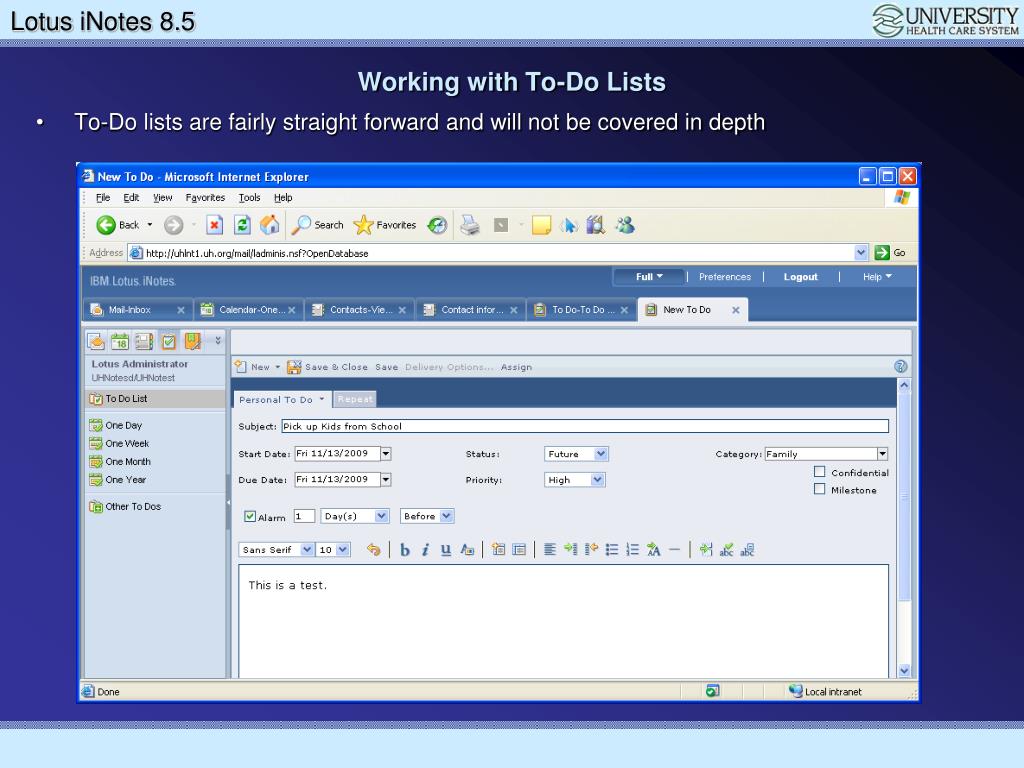The width and height of the screenshot is (1024, 768).
Task: Switch to the Mail-Inbox tab
Action: tap(129, 310)
